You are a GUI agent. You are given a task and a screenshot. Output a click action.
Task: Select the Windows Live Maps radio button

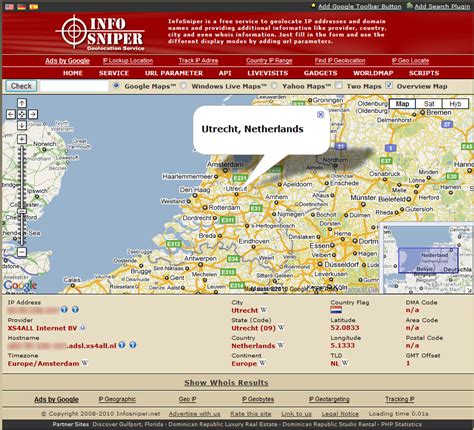183,86
